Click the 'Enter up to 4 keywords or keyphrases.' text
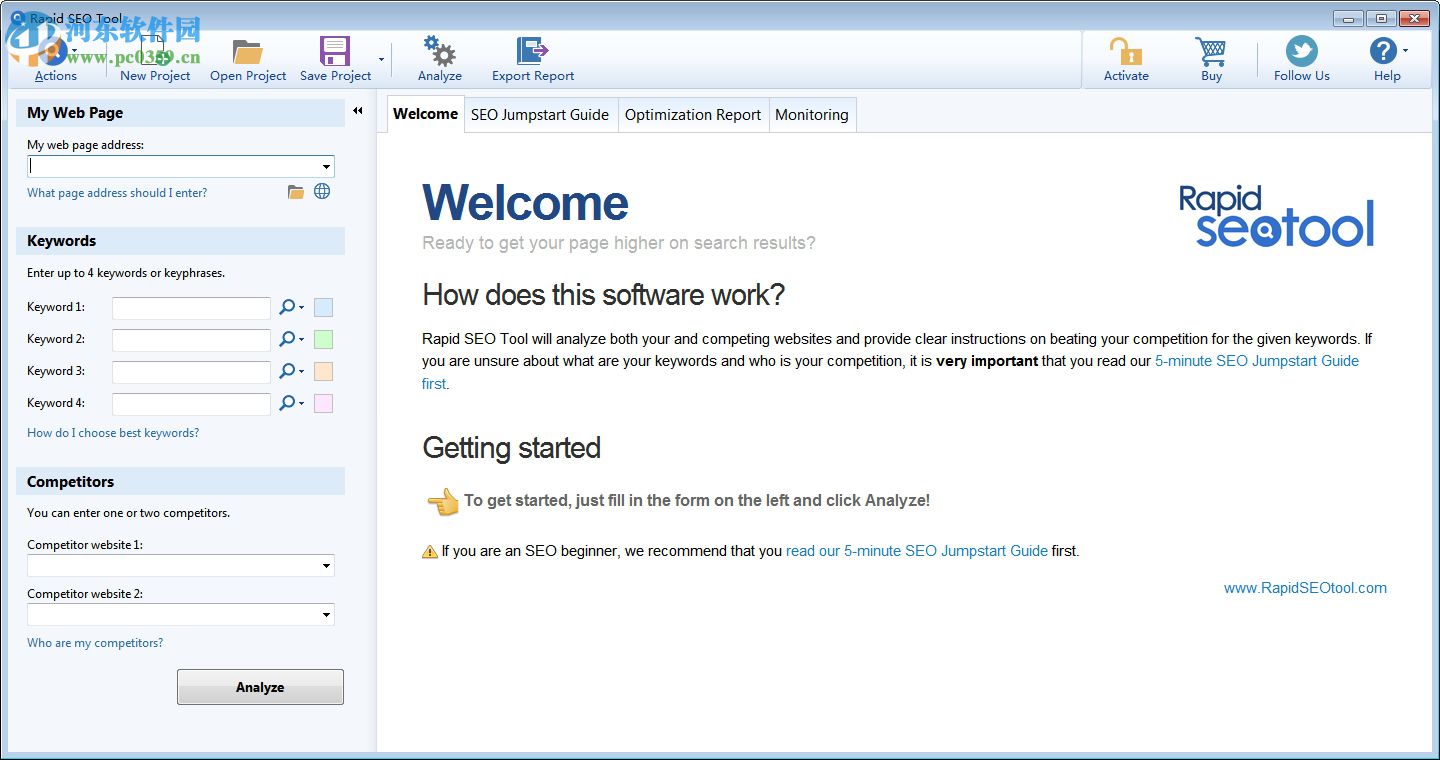The width and height of the screenshot is (1440, 760). point(126,273)
